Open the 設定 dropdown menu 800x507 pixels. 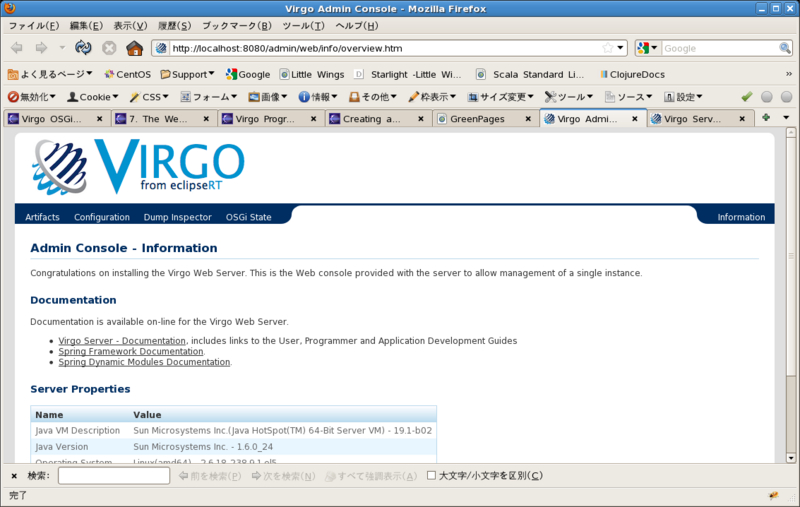(x=683, y=96)
